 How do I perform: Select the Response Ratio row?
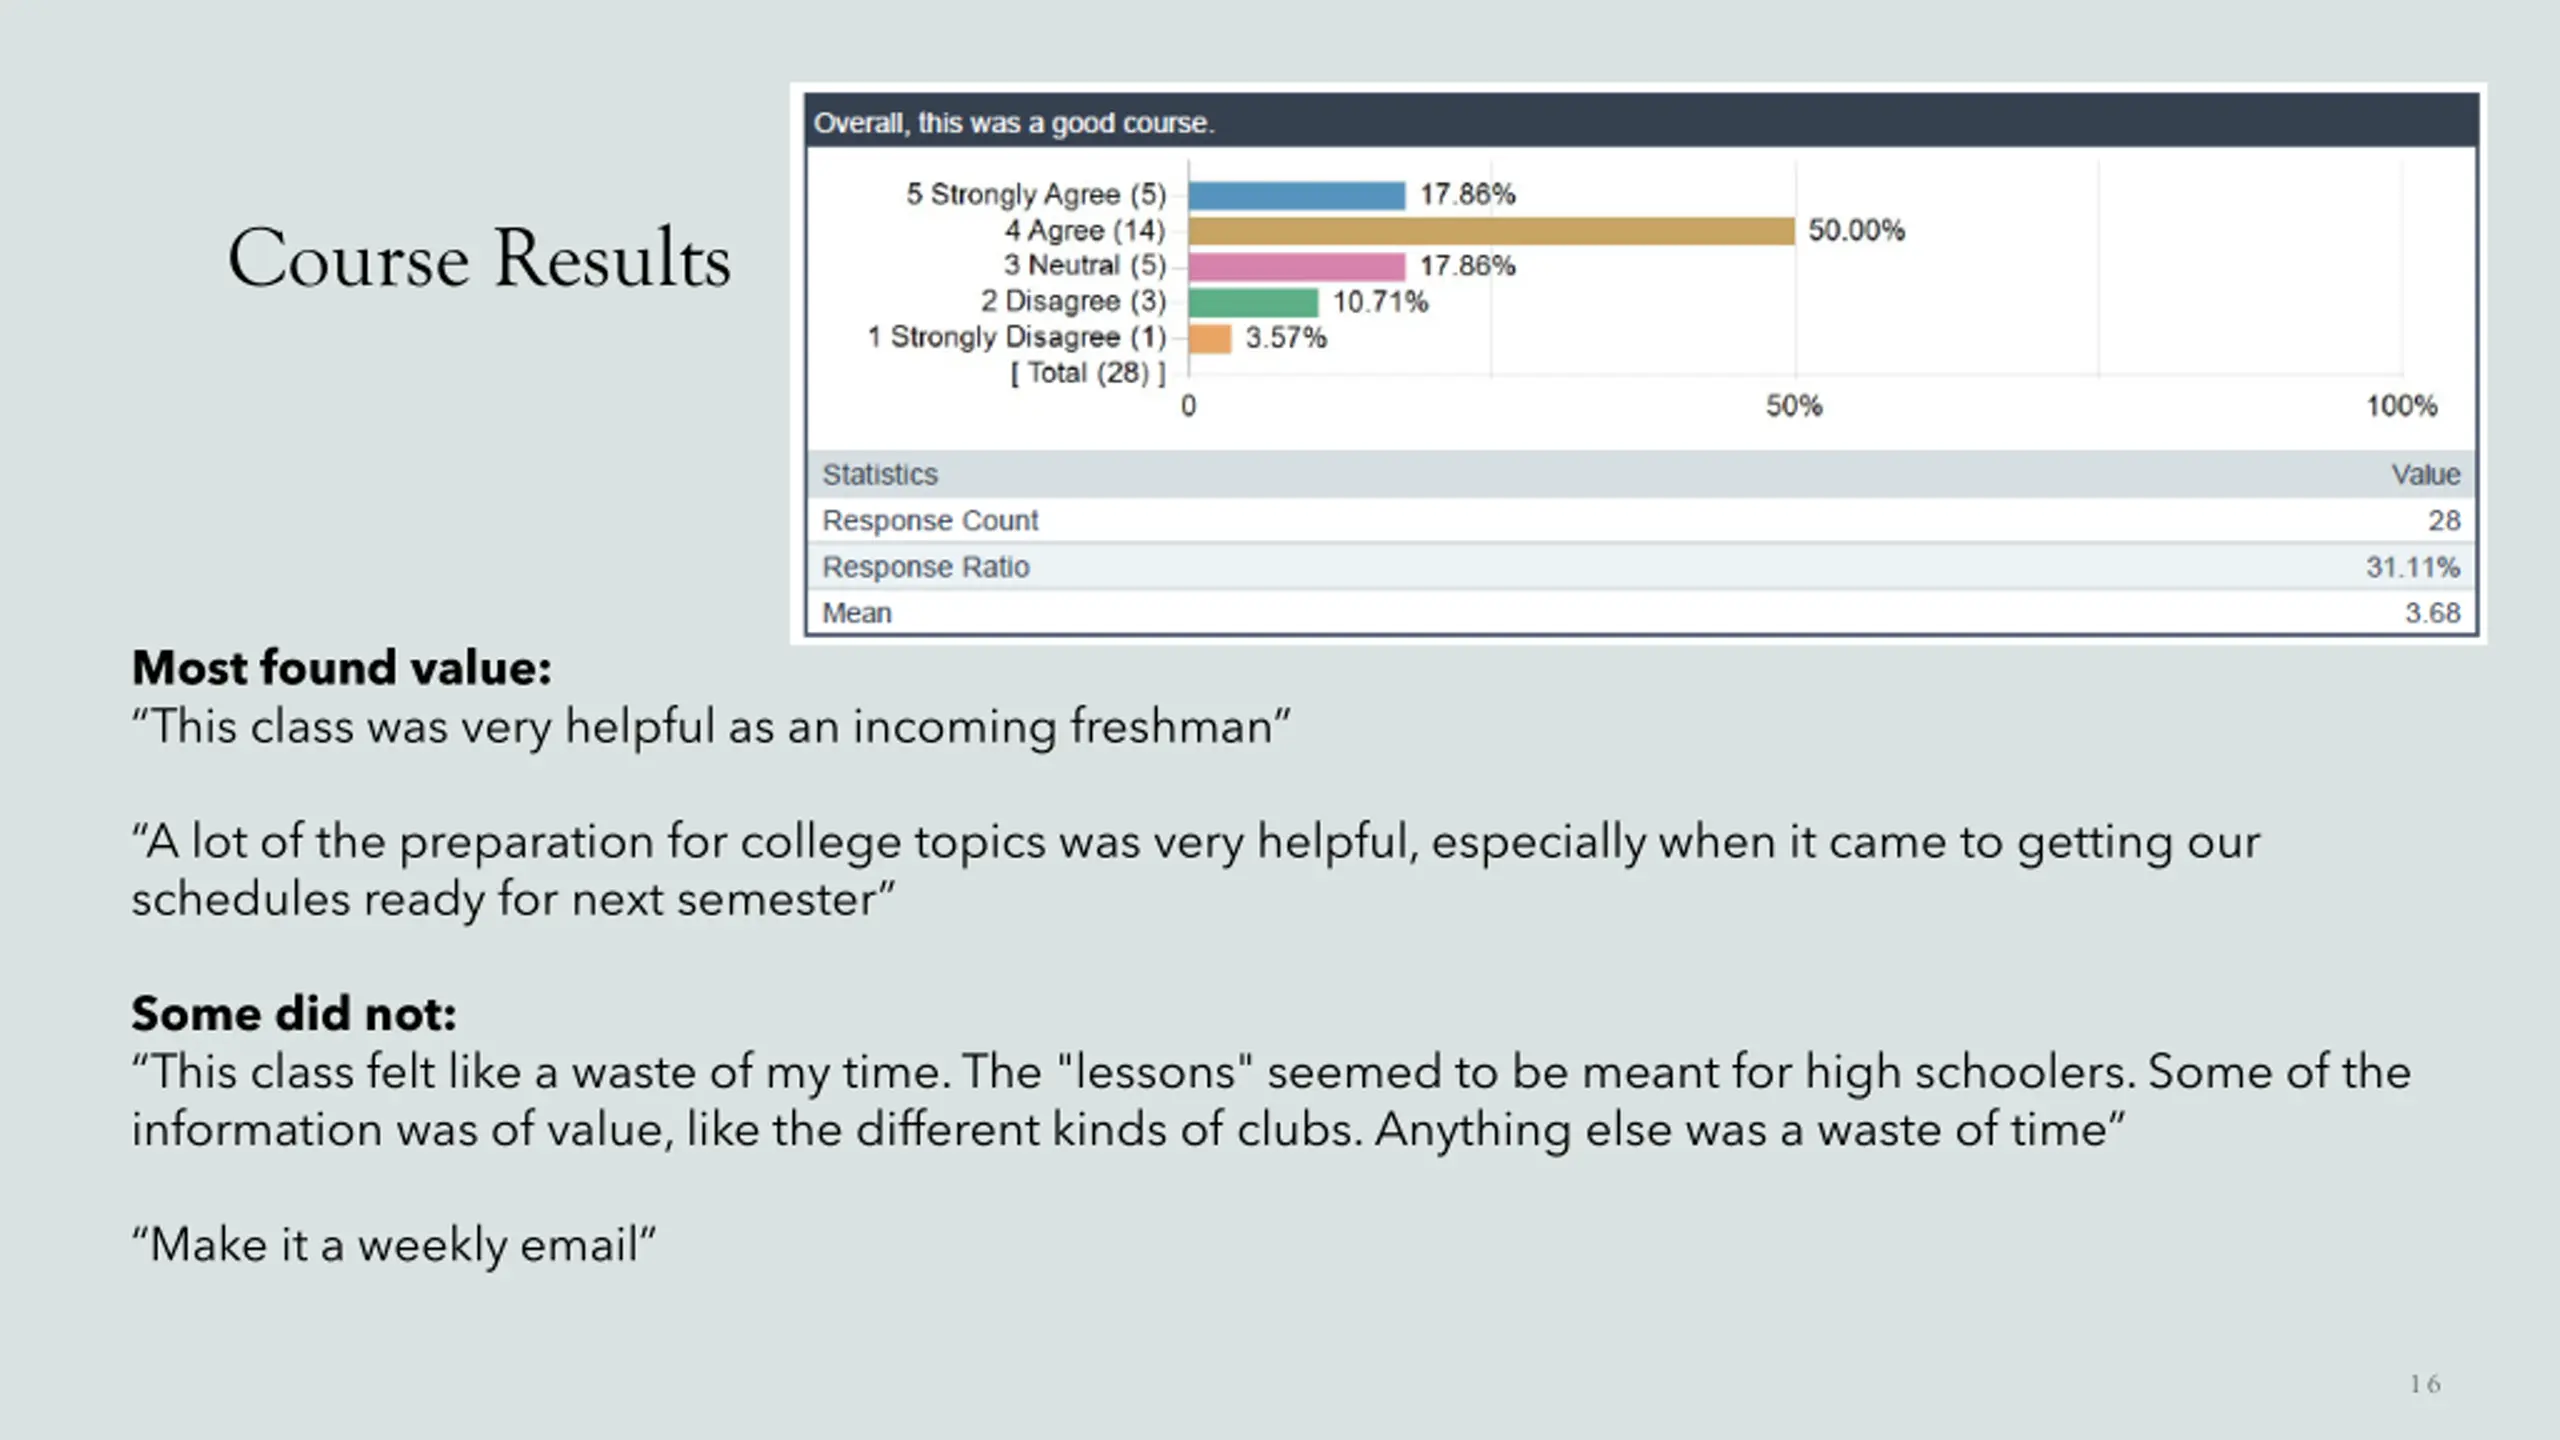[1641, 566]
